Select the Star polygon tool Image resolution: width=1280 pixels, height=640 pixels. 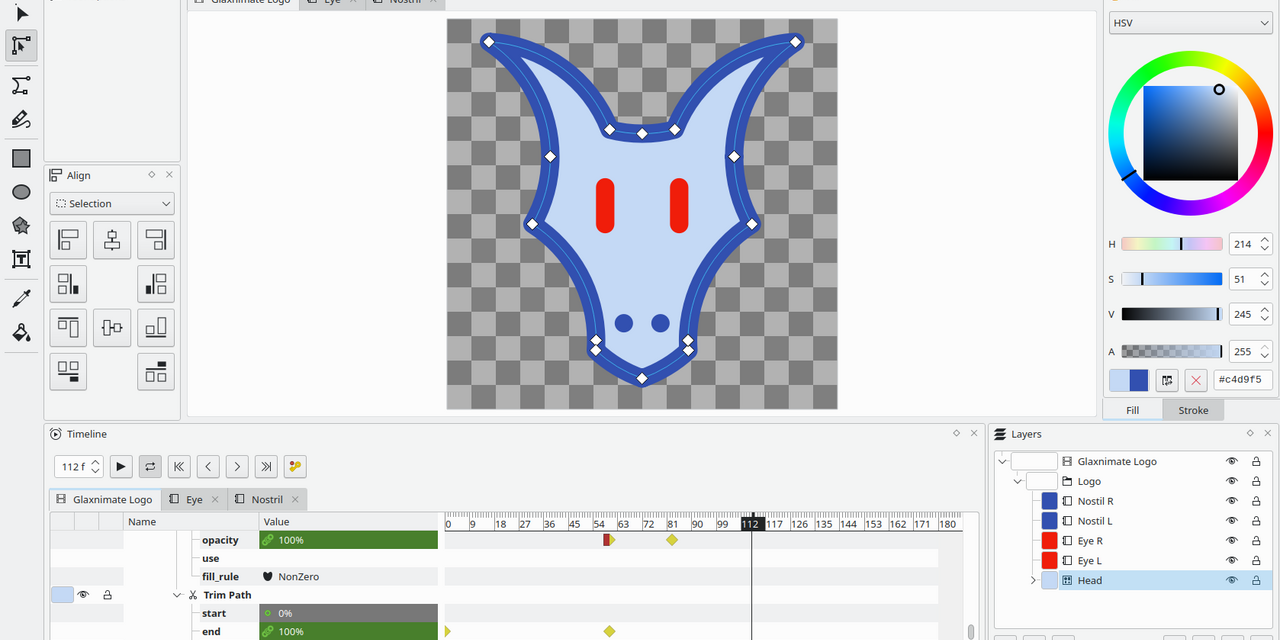pos(21,226)
